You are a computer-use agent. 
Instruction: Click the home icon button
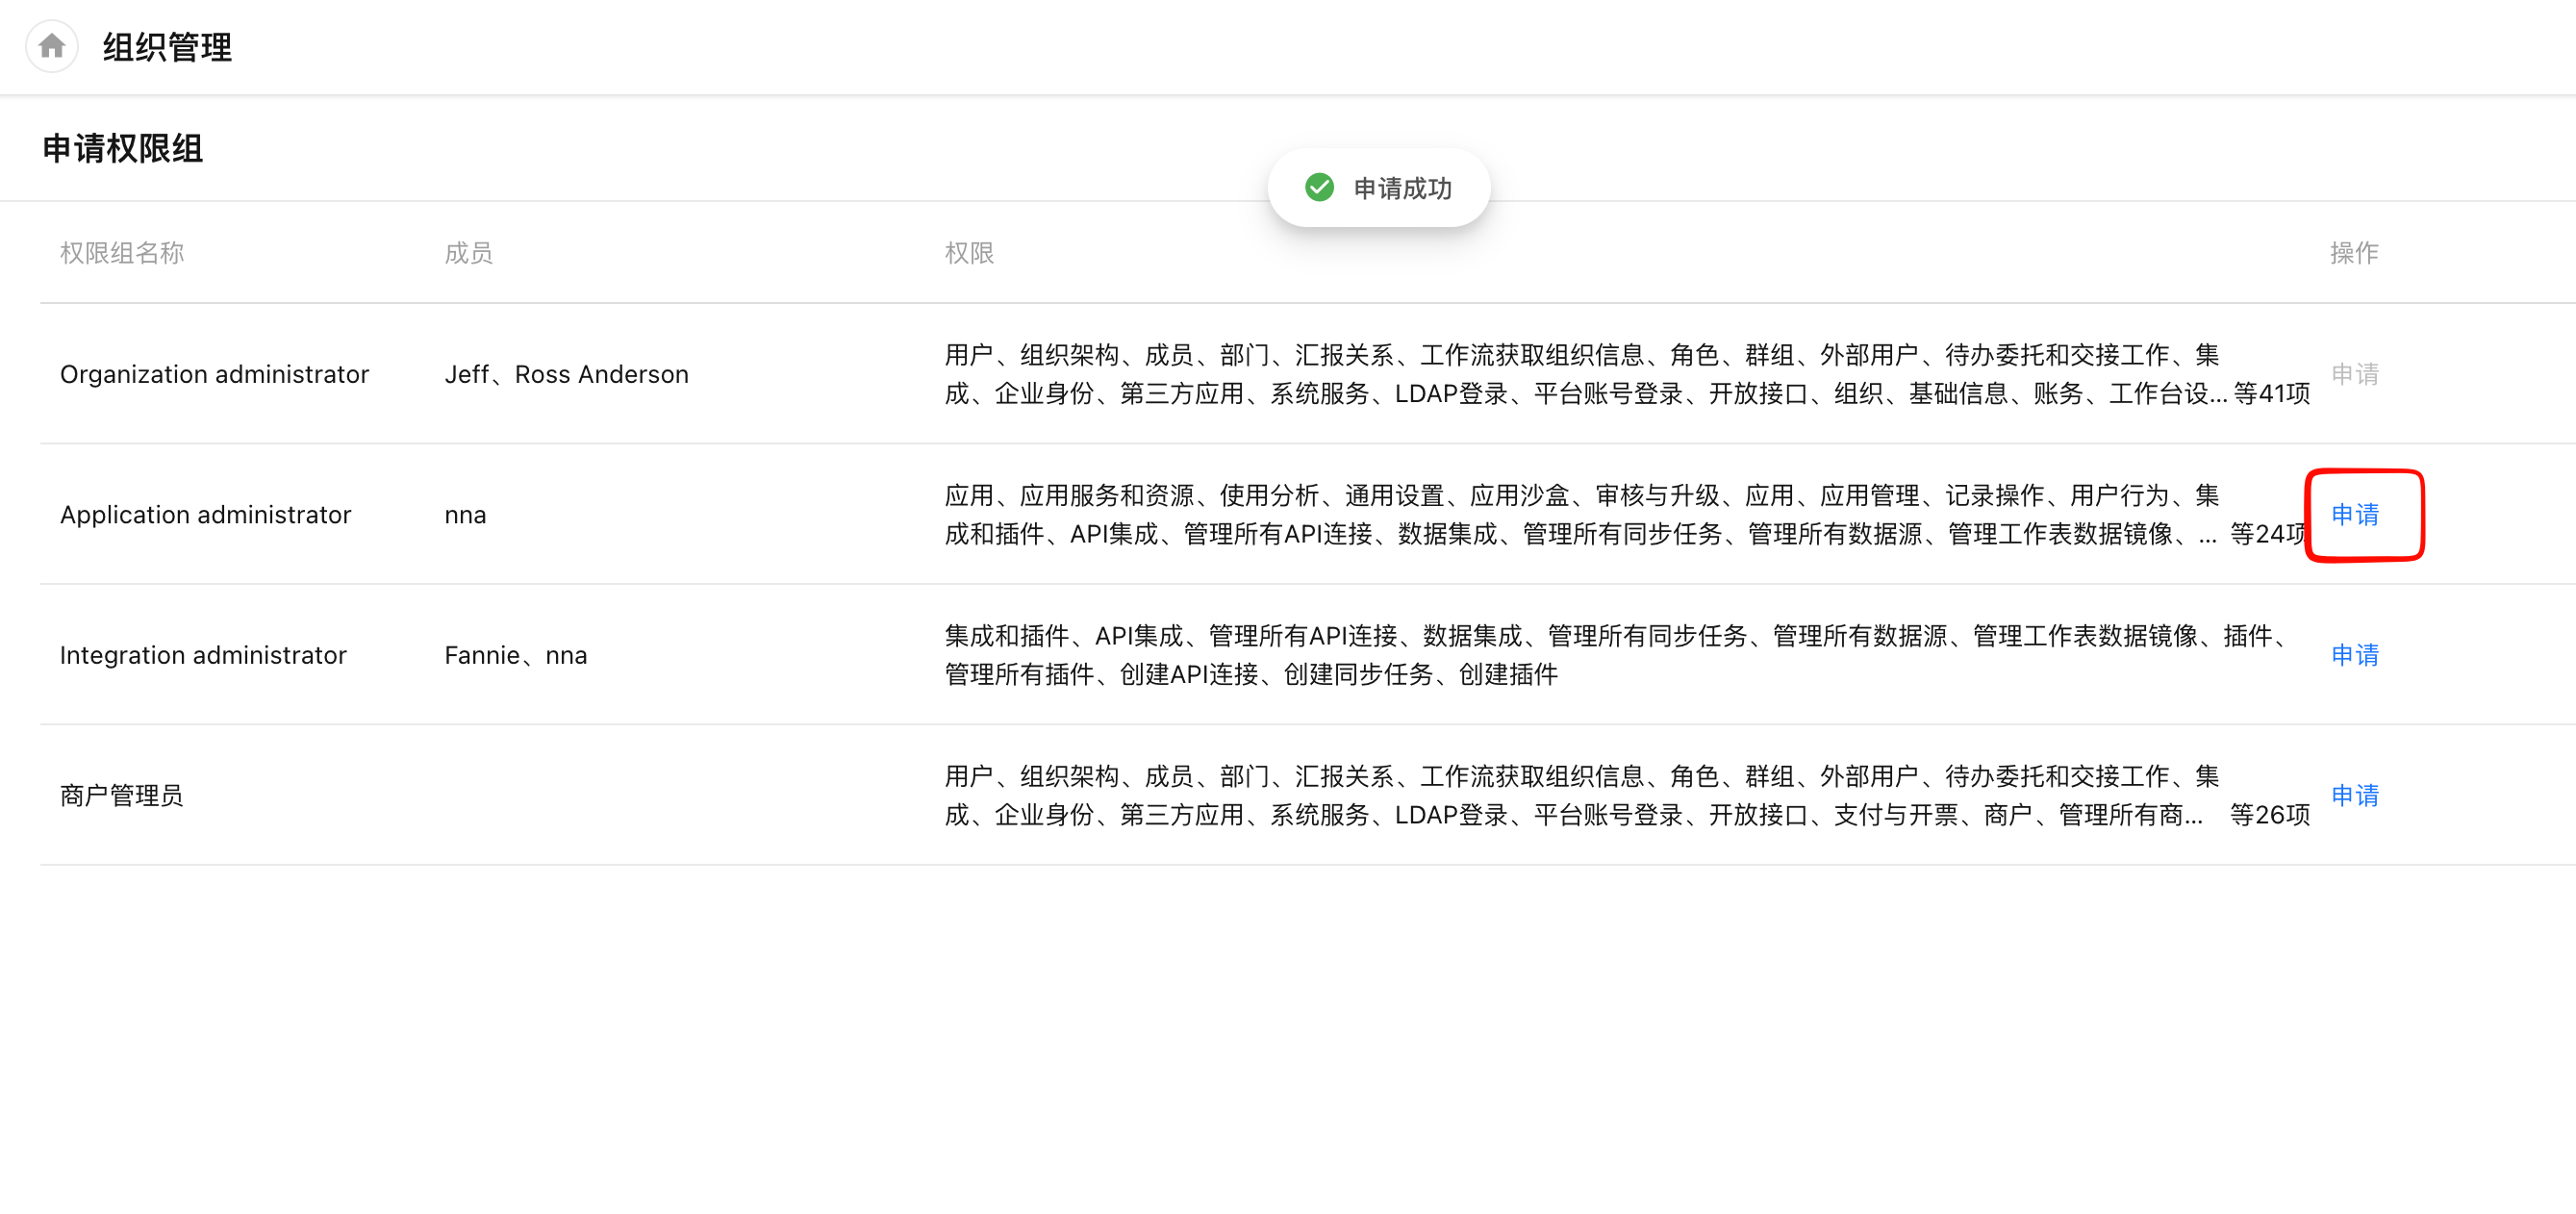tap(52, 46)
